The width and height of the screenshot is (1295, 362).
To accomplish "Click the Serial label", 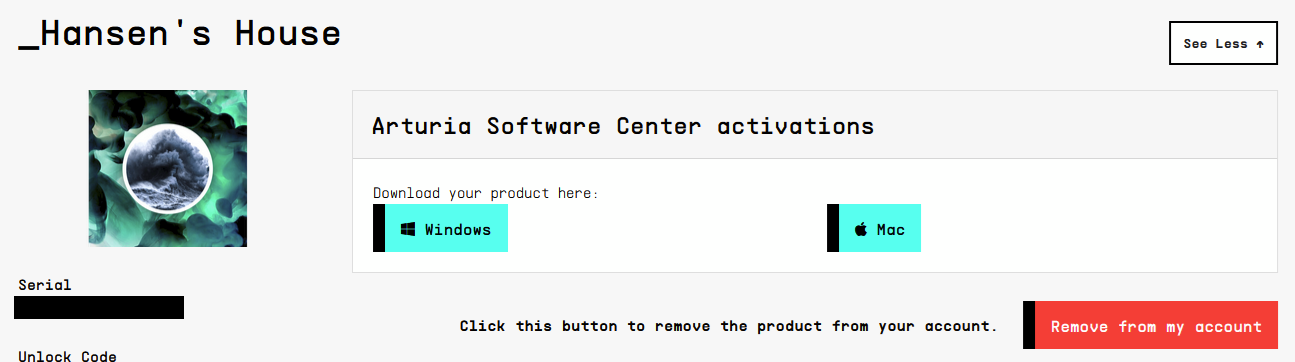I will click(45, 284).
